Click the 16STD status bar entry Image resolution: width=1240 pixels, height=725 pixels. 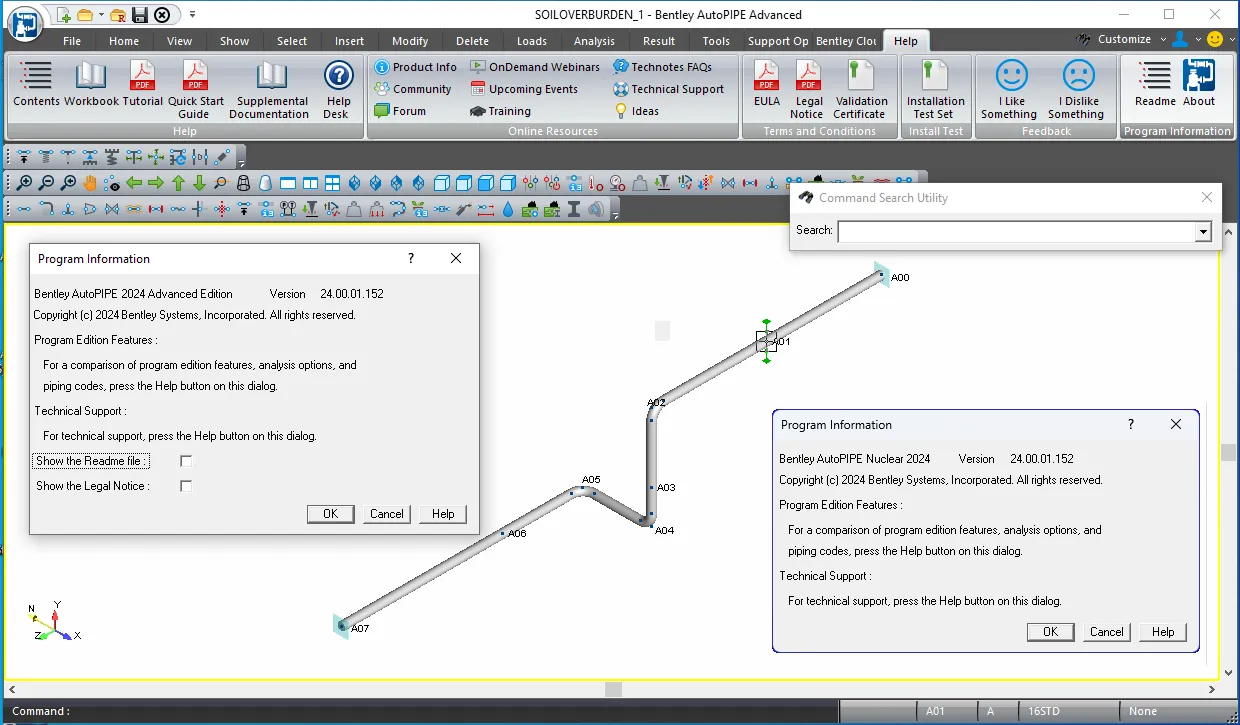click(1043, 712)
